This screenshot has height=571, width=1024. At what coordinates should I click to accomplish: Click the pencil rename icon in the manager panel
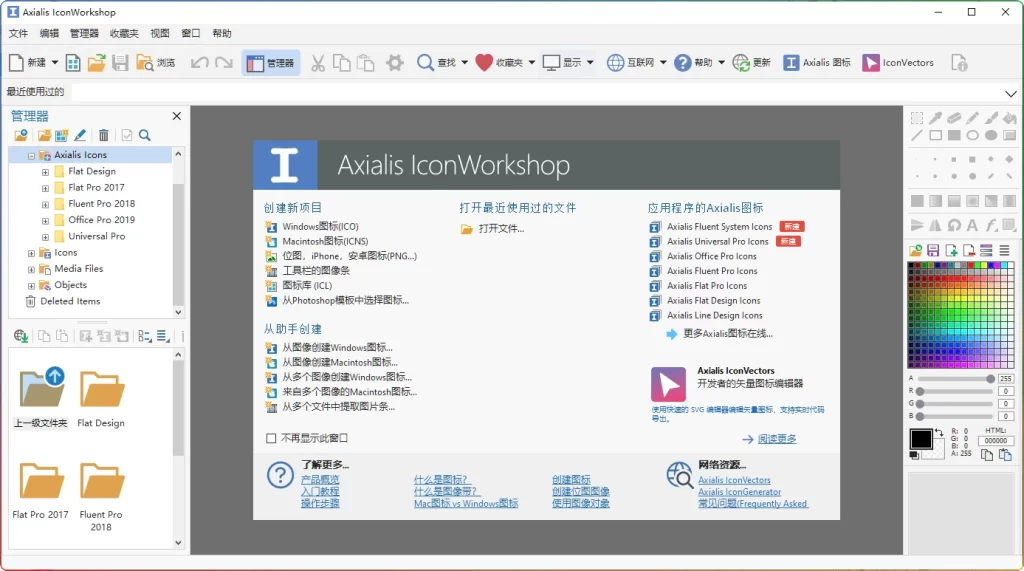coord(80,135)
